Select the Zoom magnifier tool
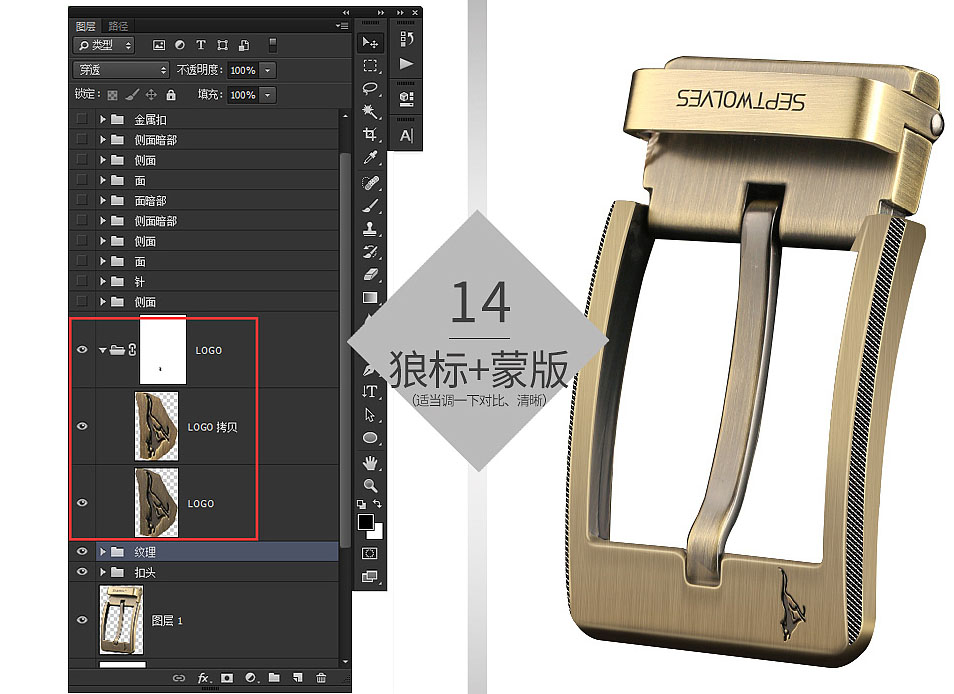This screenshot has width=954, height=694. 370,485
